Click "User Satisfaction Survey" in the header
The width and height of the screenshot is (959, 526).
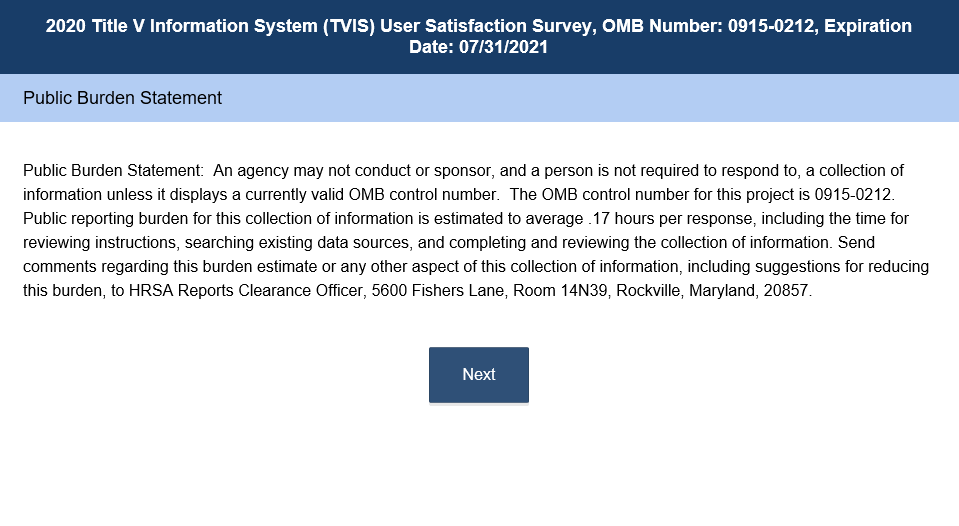(x=485, y=26)
